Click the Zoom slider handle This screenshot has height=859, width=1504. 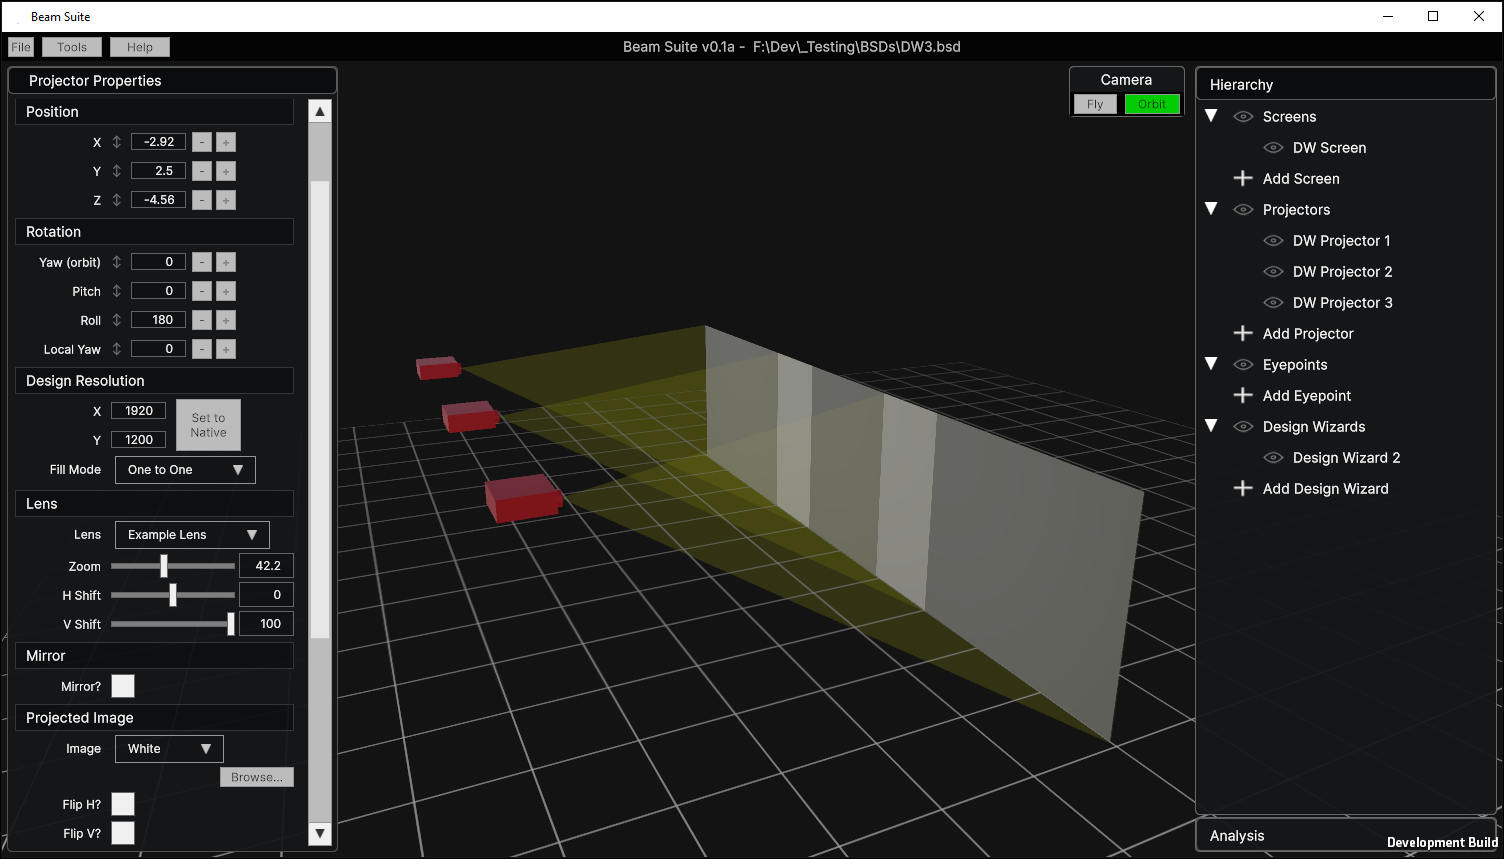tap(164, 566)
